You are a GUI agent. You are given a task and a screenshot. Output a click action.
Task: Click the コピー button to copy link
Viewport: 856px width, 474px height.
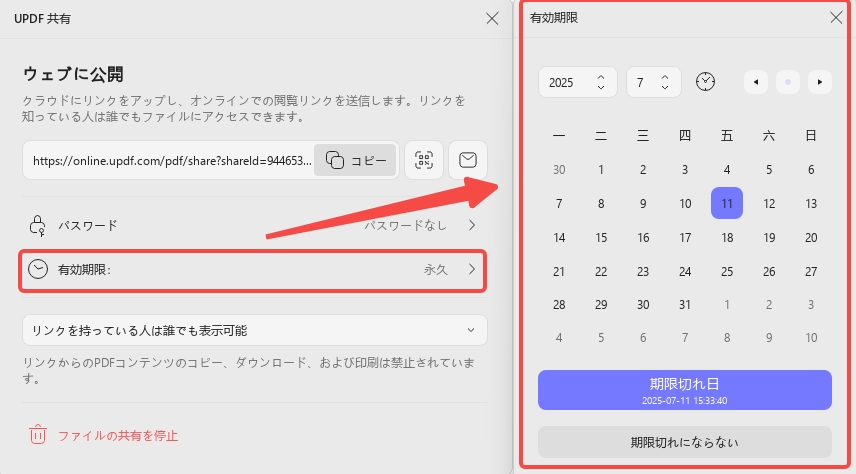click(x=355, y=160)
